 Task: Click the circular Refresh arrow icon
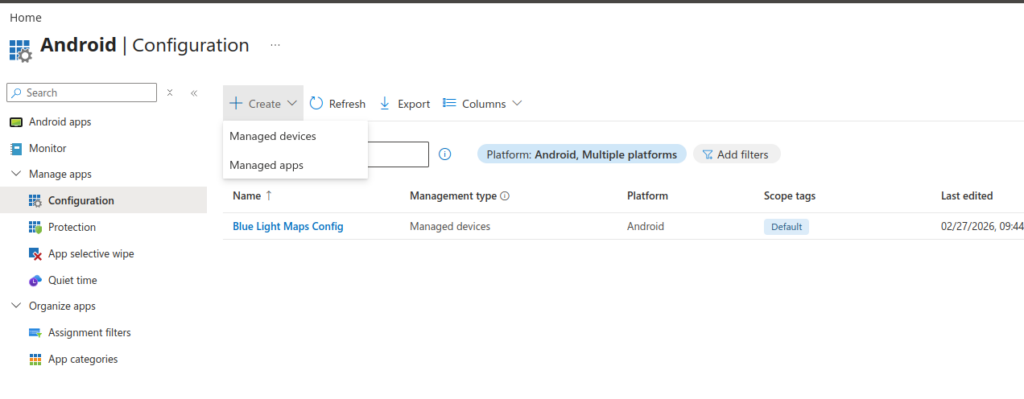tap(316, 103)
